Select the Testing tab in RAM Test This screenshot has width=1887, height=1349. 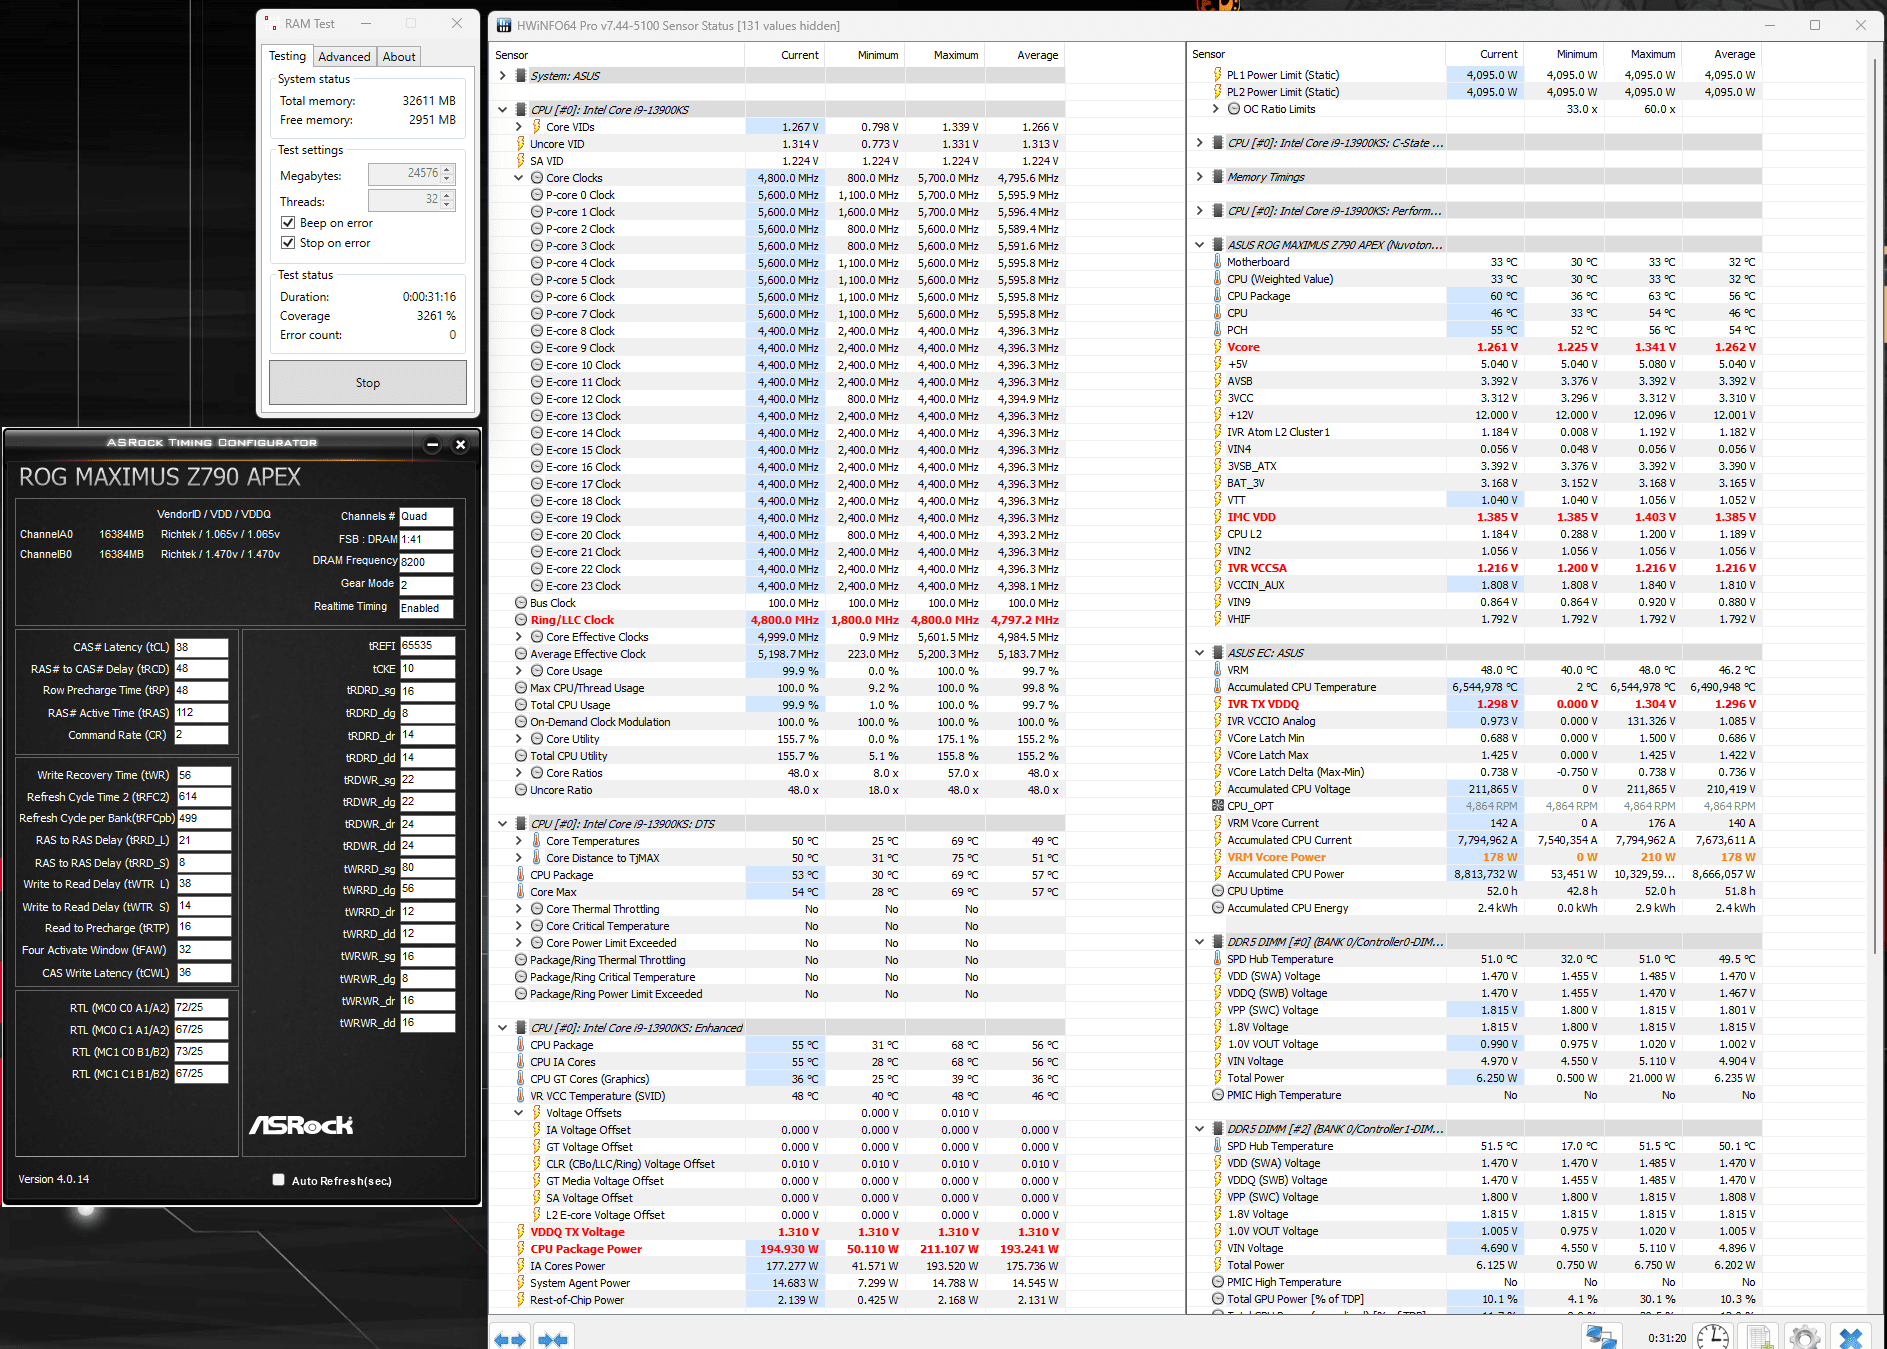[x=288, y=56]
